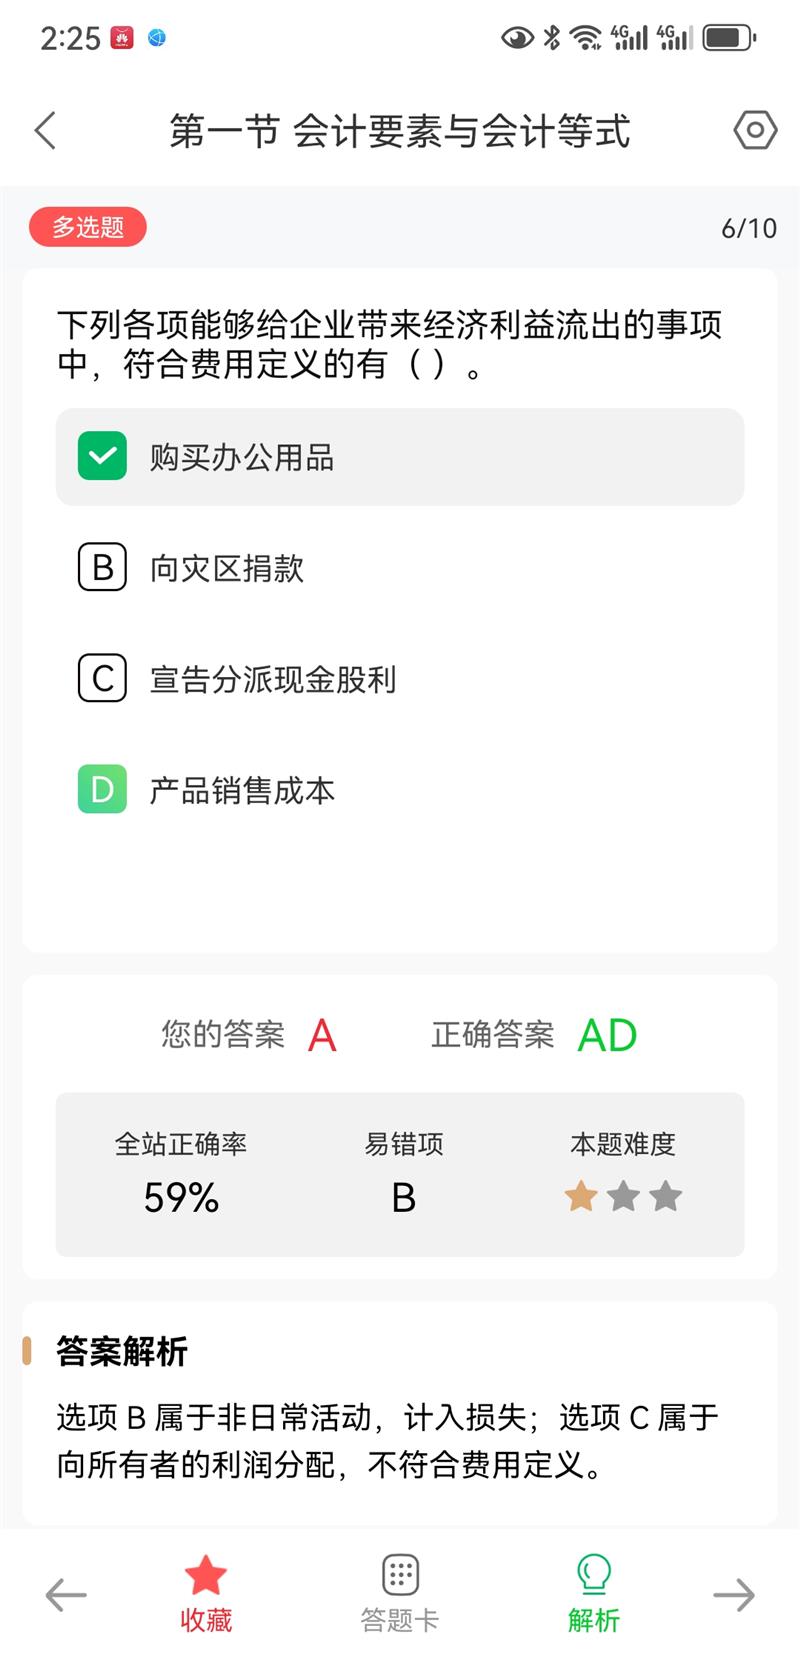Image resolution: width=800 pixels, height=1662 pixels.
Task: Tap the Huawei icon in the status bar
Action: pos(122,39)
